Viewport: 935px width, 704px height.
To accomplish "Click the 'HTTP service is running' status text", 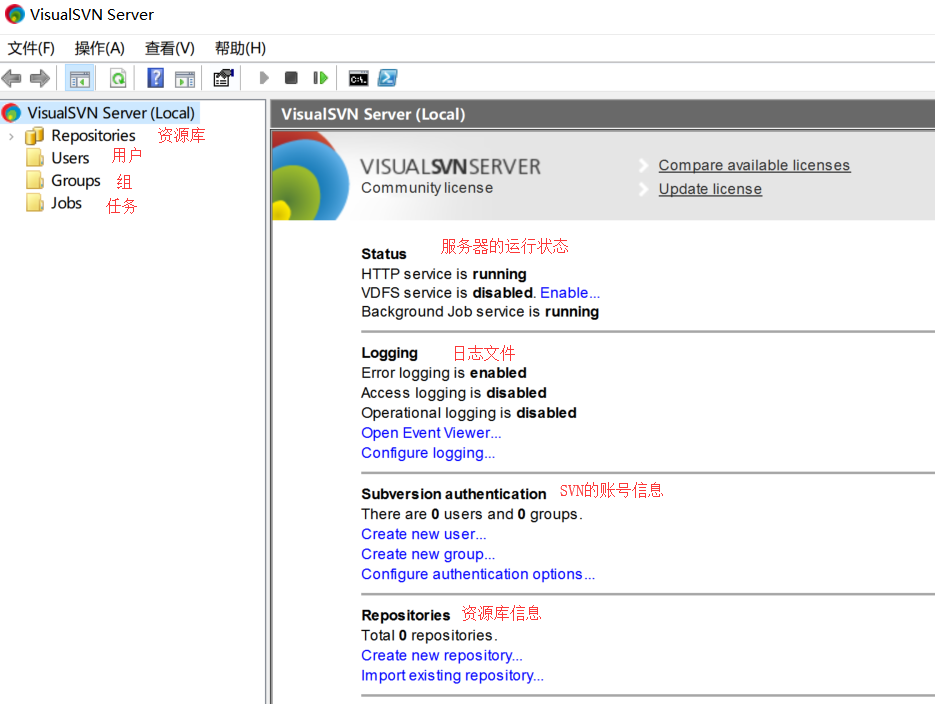I will pyautogui.click(x=444, y=274).
